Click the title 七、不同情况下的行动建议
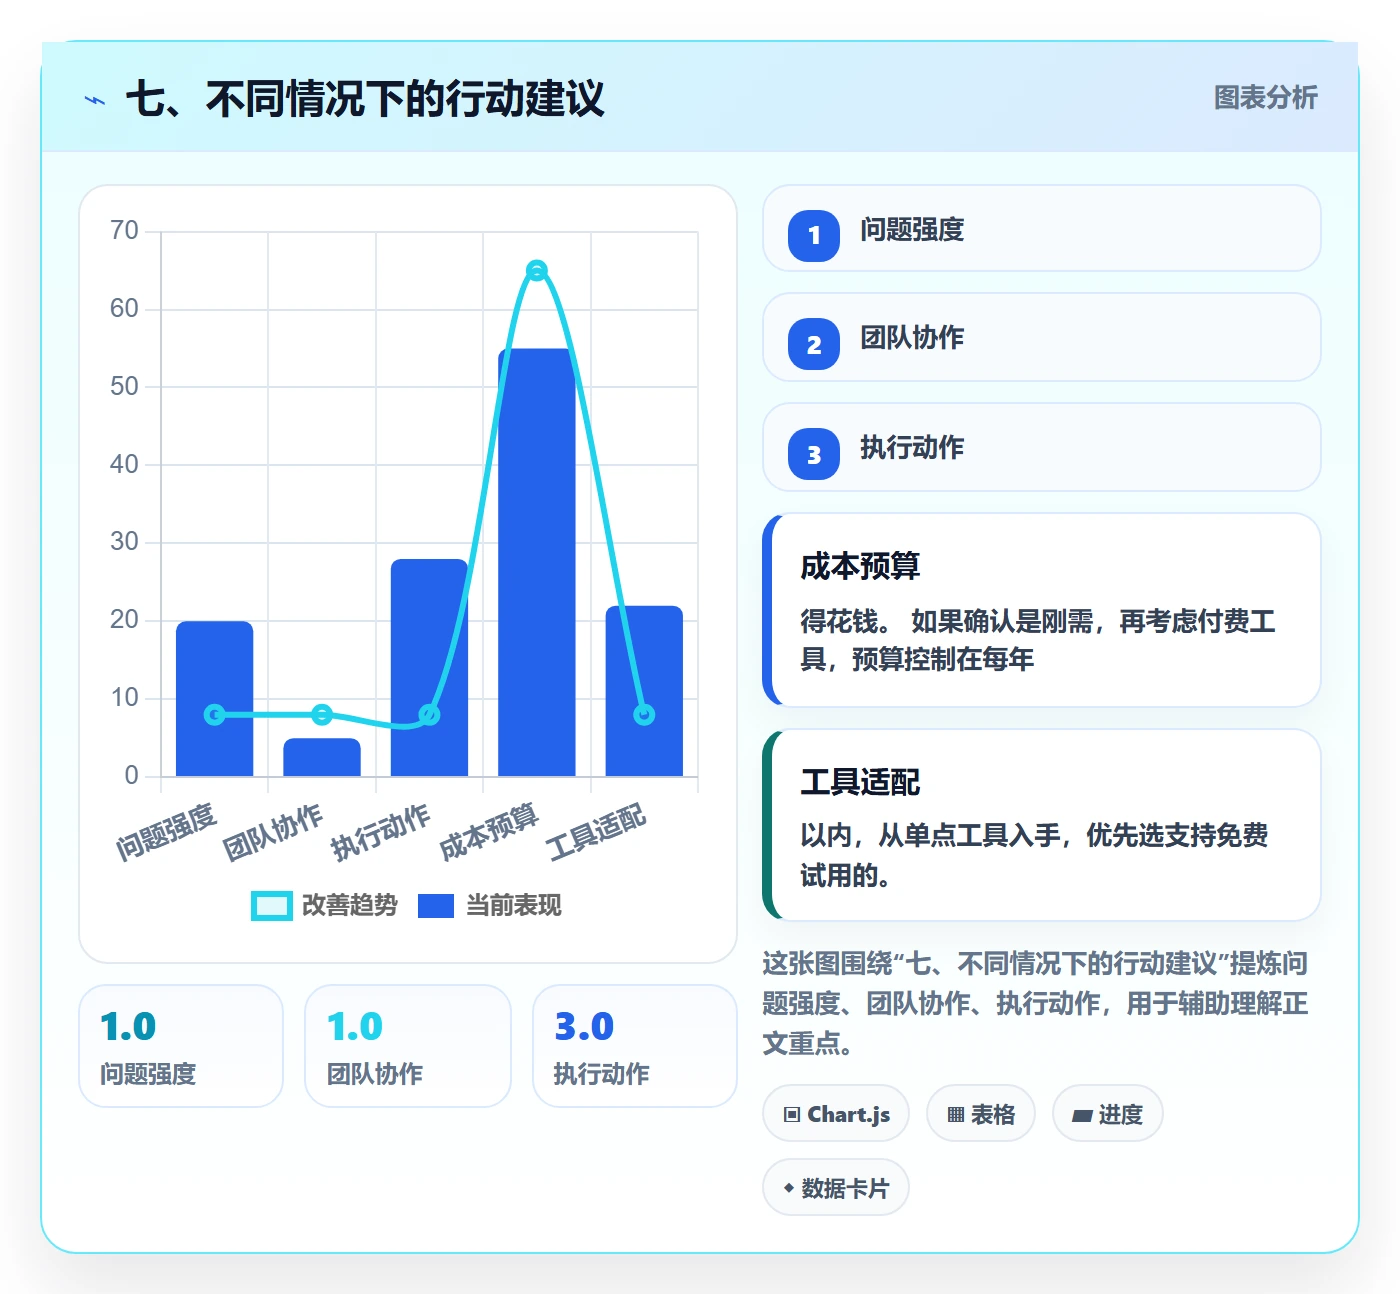1400x1294 pixels. pos(365,99)
